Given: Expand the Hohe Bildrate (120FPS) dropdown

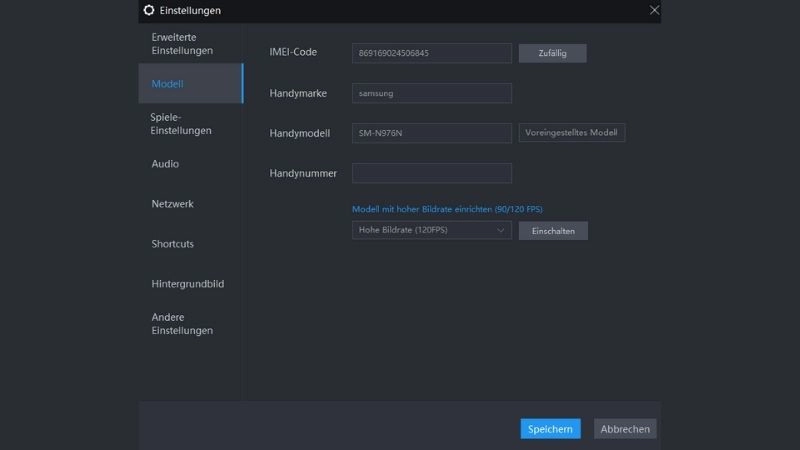Looking at the screenshot, I should 432,230.
